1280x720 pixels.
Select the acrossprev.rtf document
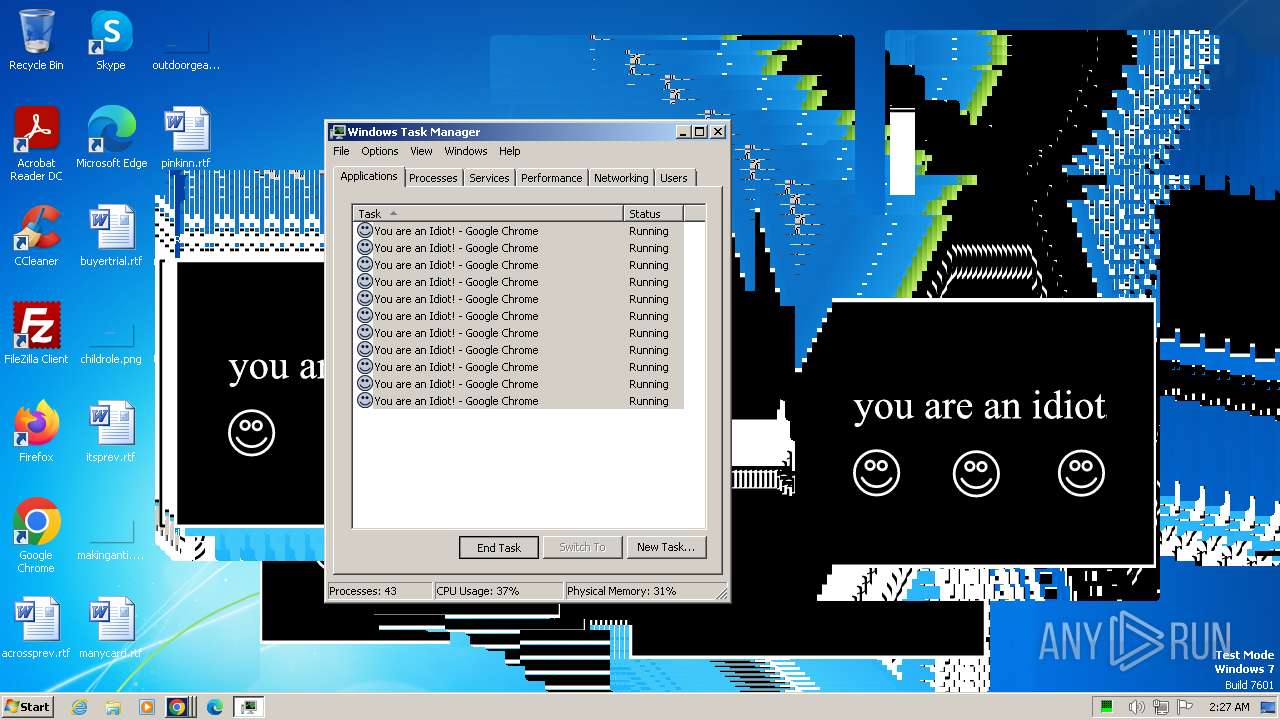36,629
